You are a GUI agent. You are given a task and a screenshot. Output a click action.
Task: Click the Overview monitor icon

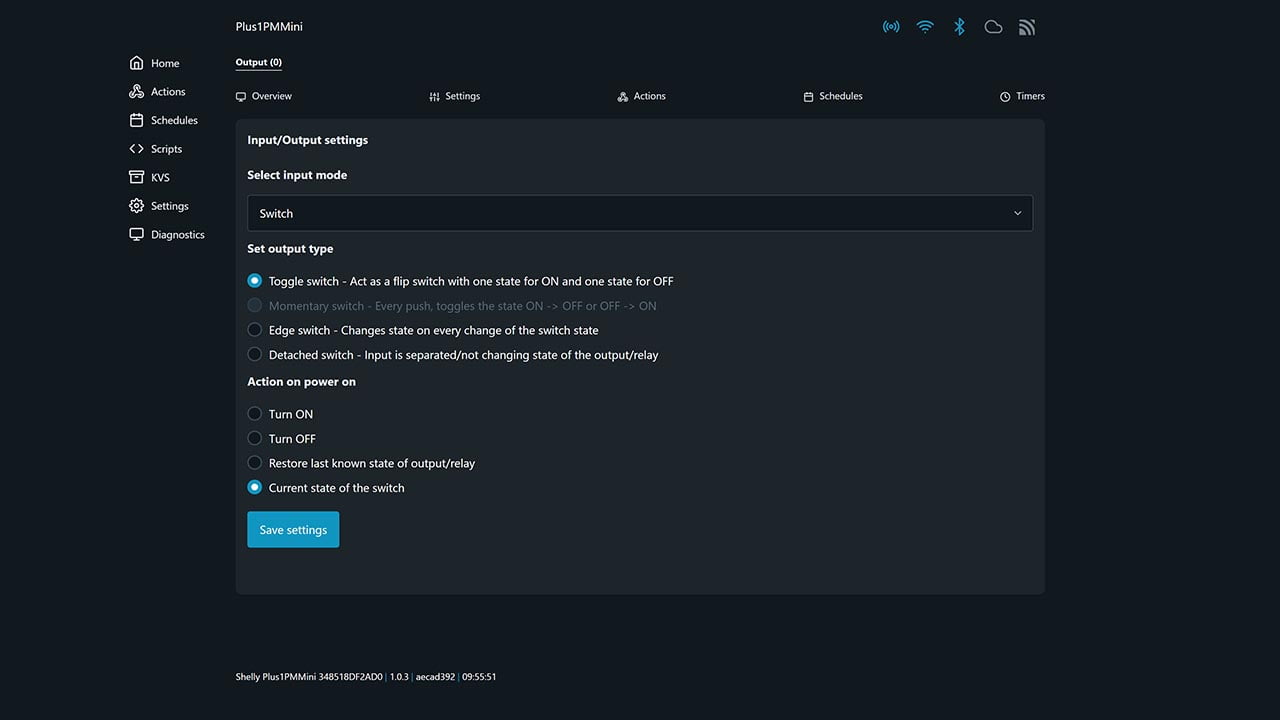point(241,97)
